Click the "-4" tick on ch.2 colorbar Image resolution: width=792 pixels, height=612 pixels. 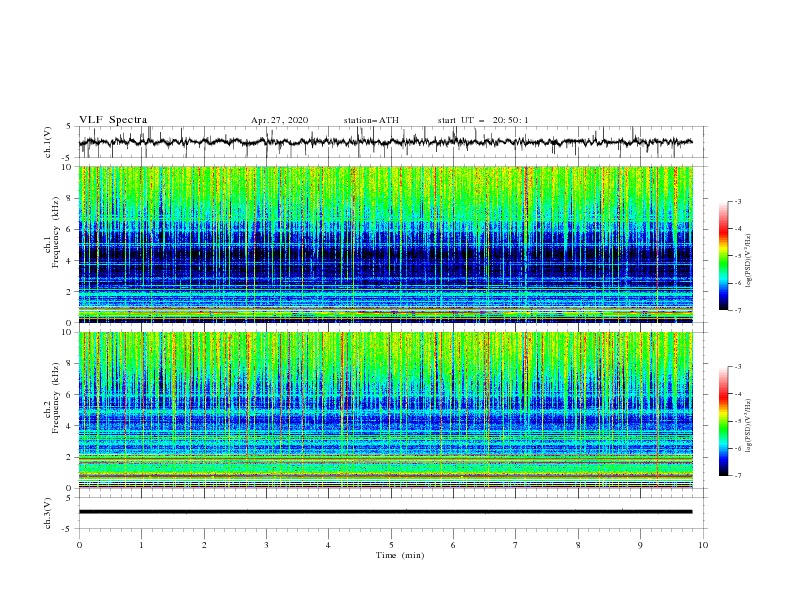[x=737, y=394]
